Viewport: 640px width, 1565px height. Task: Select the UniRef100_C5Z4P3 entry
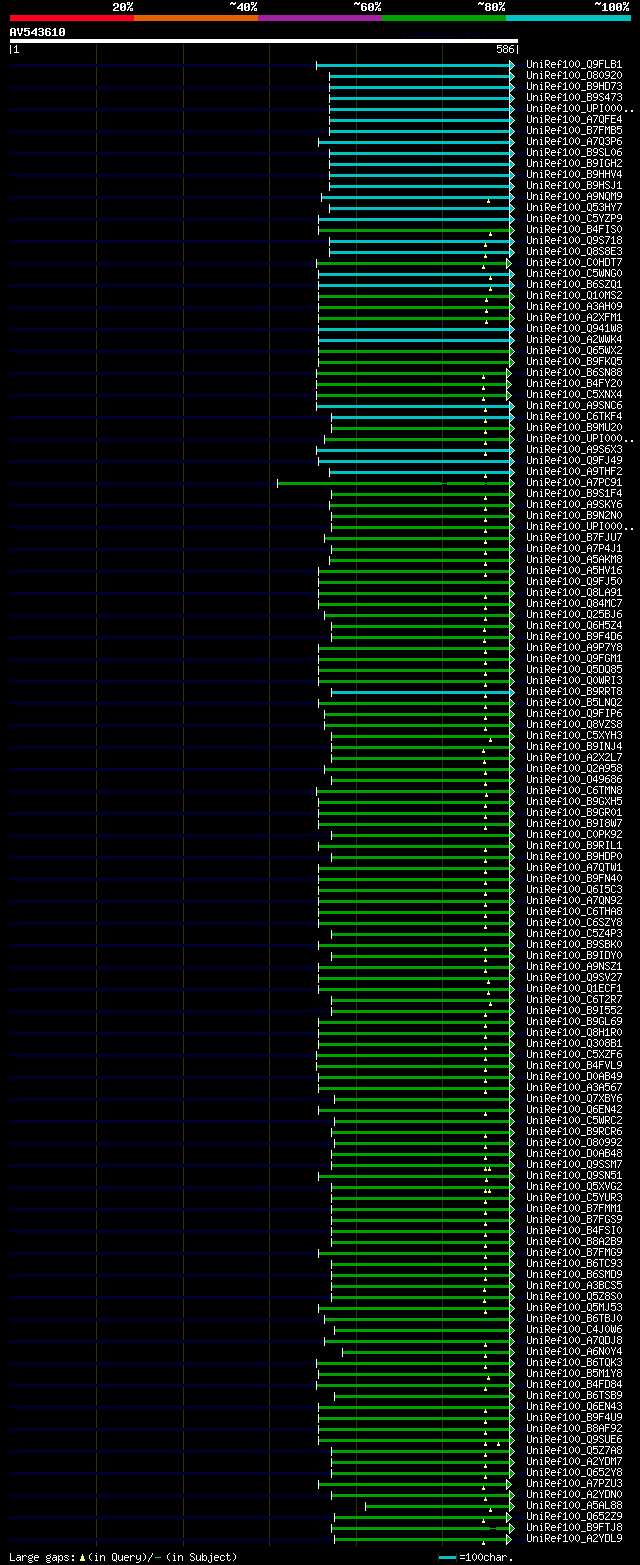(574, 933)
